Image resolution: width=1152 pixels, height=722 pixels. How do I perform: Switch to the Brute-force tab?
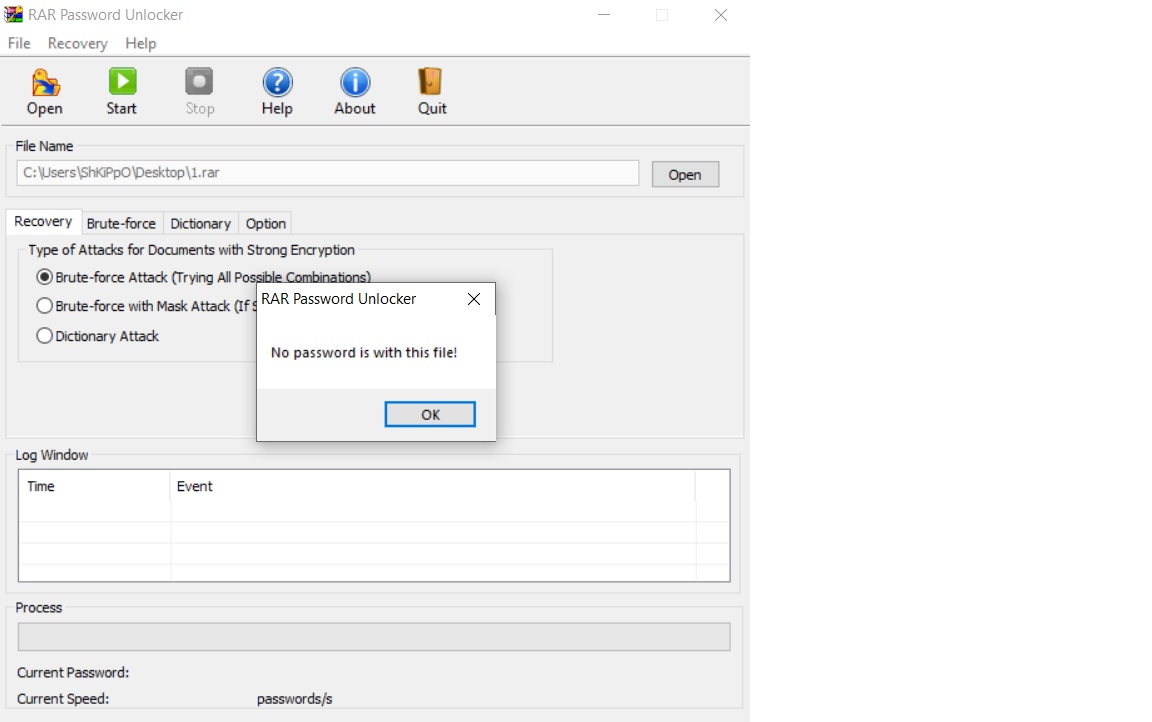tap(121, 223)
